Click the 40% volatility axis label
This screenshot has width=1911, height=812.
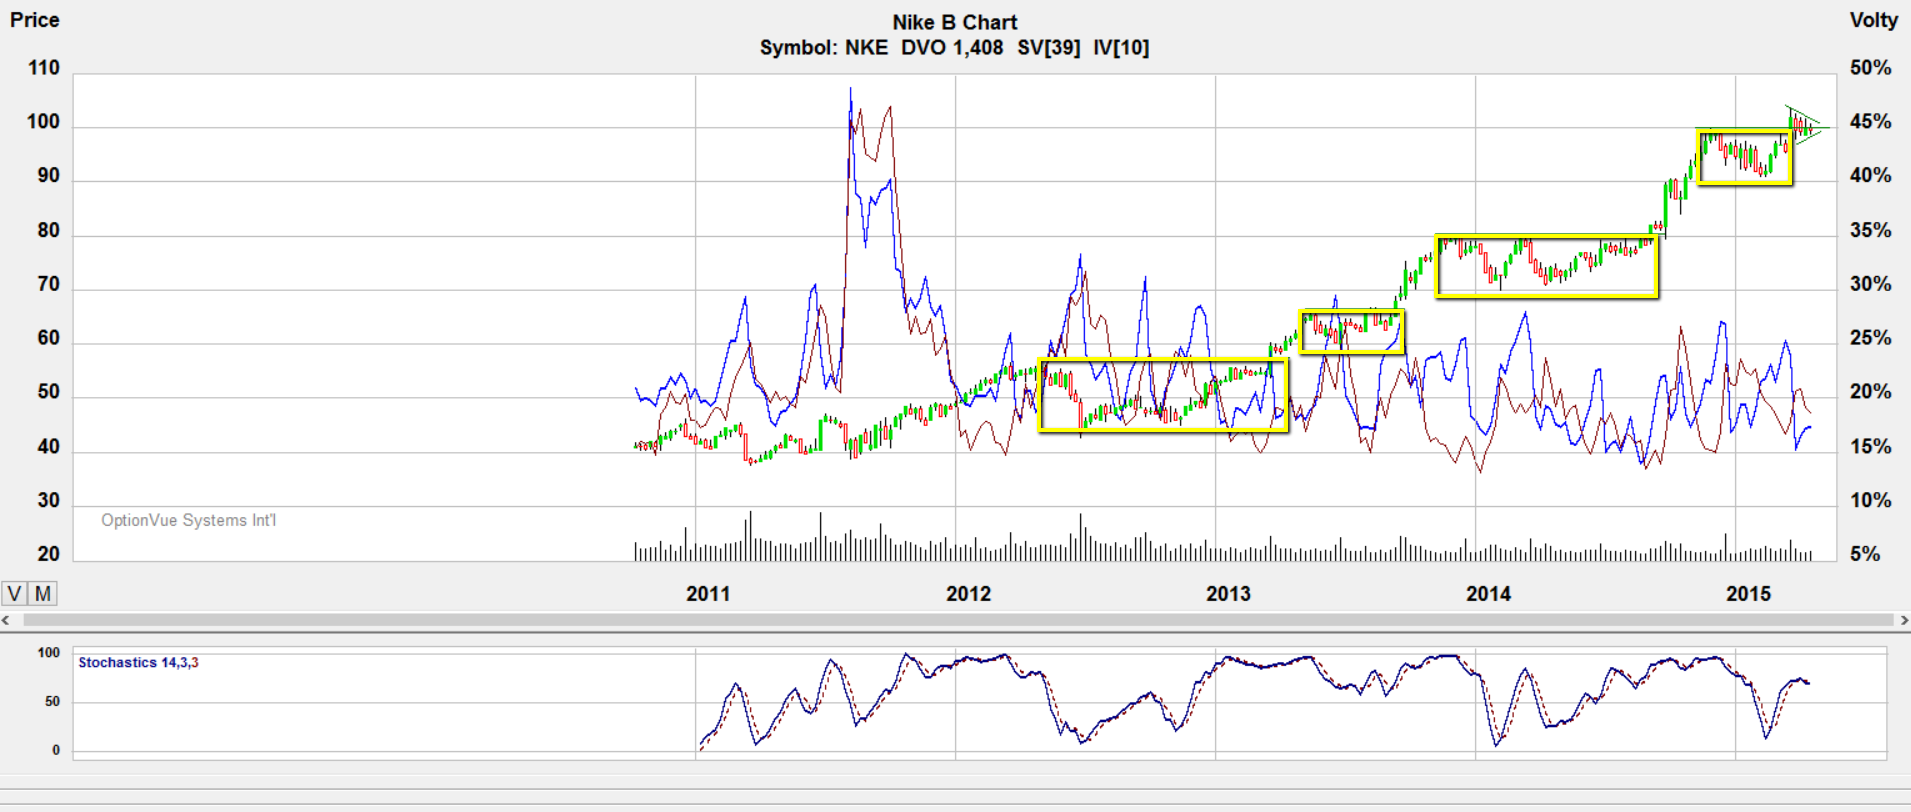[x=1870, y=176]
